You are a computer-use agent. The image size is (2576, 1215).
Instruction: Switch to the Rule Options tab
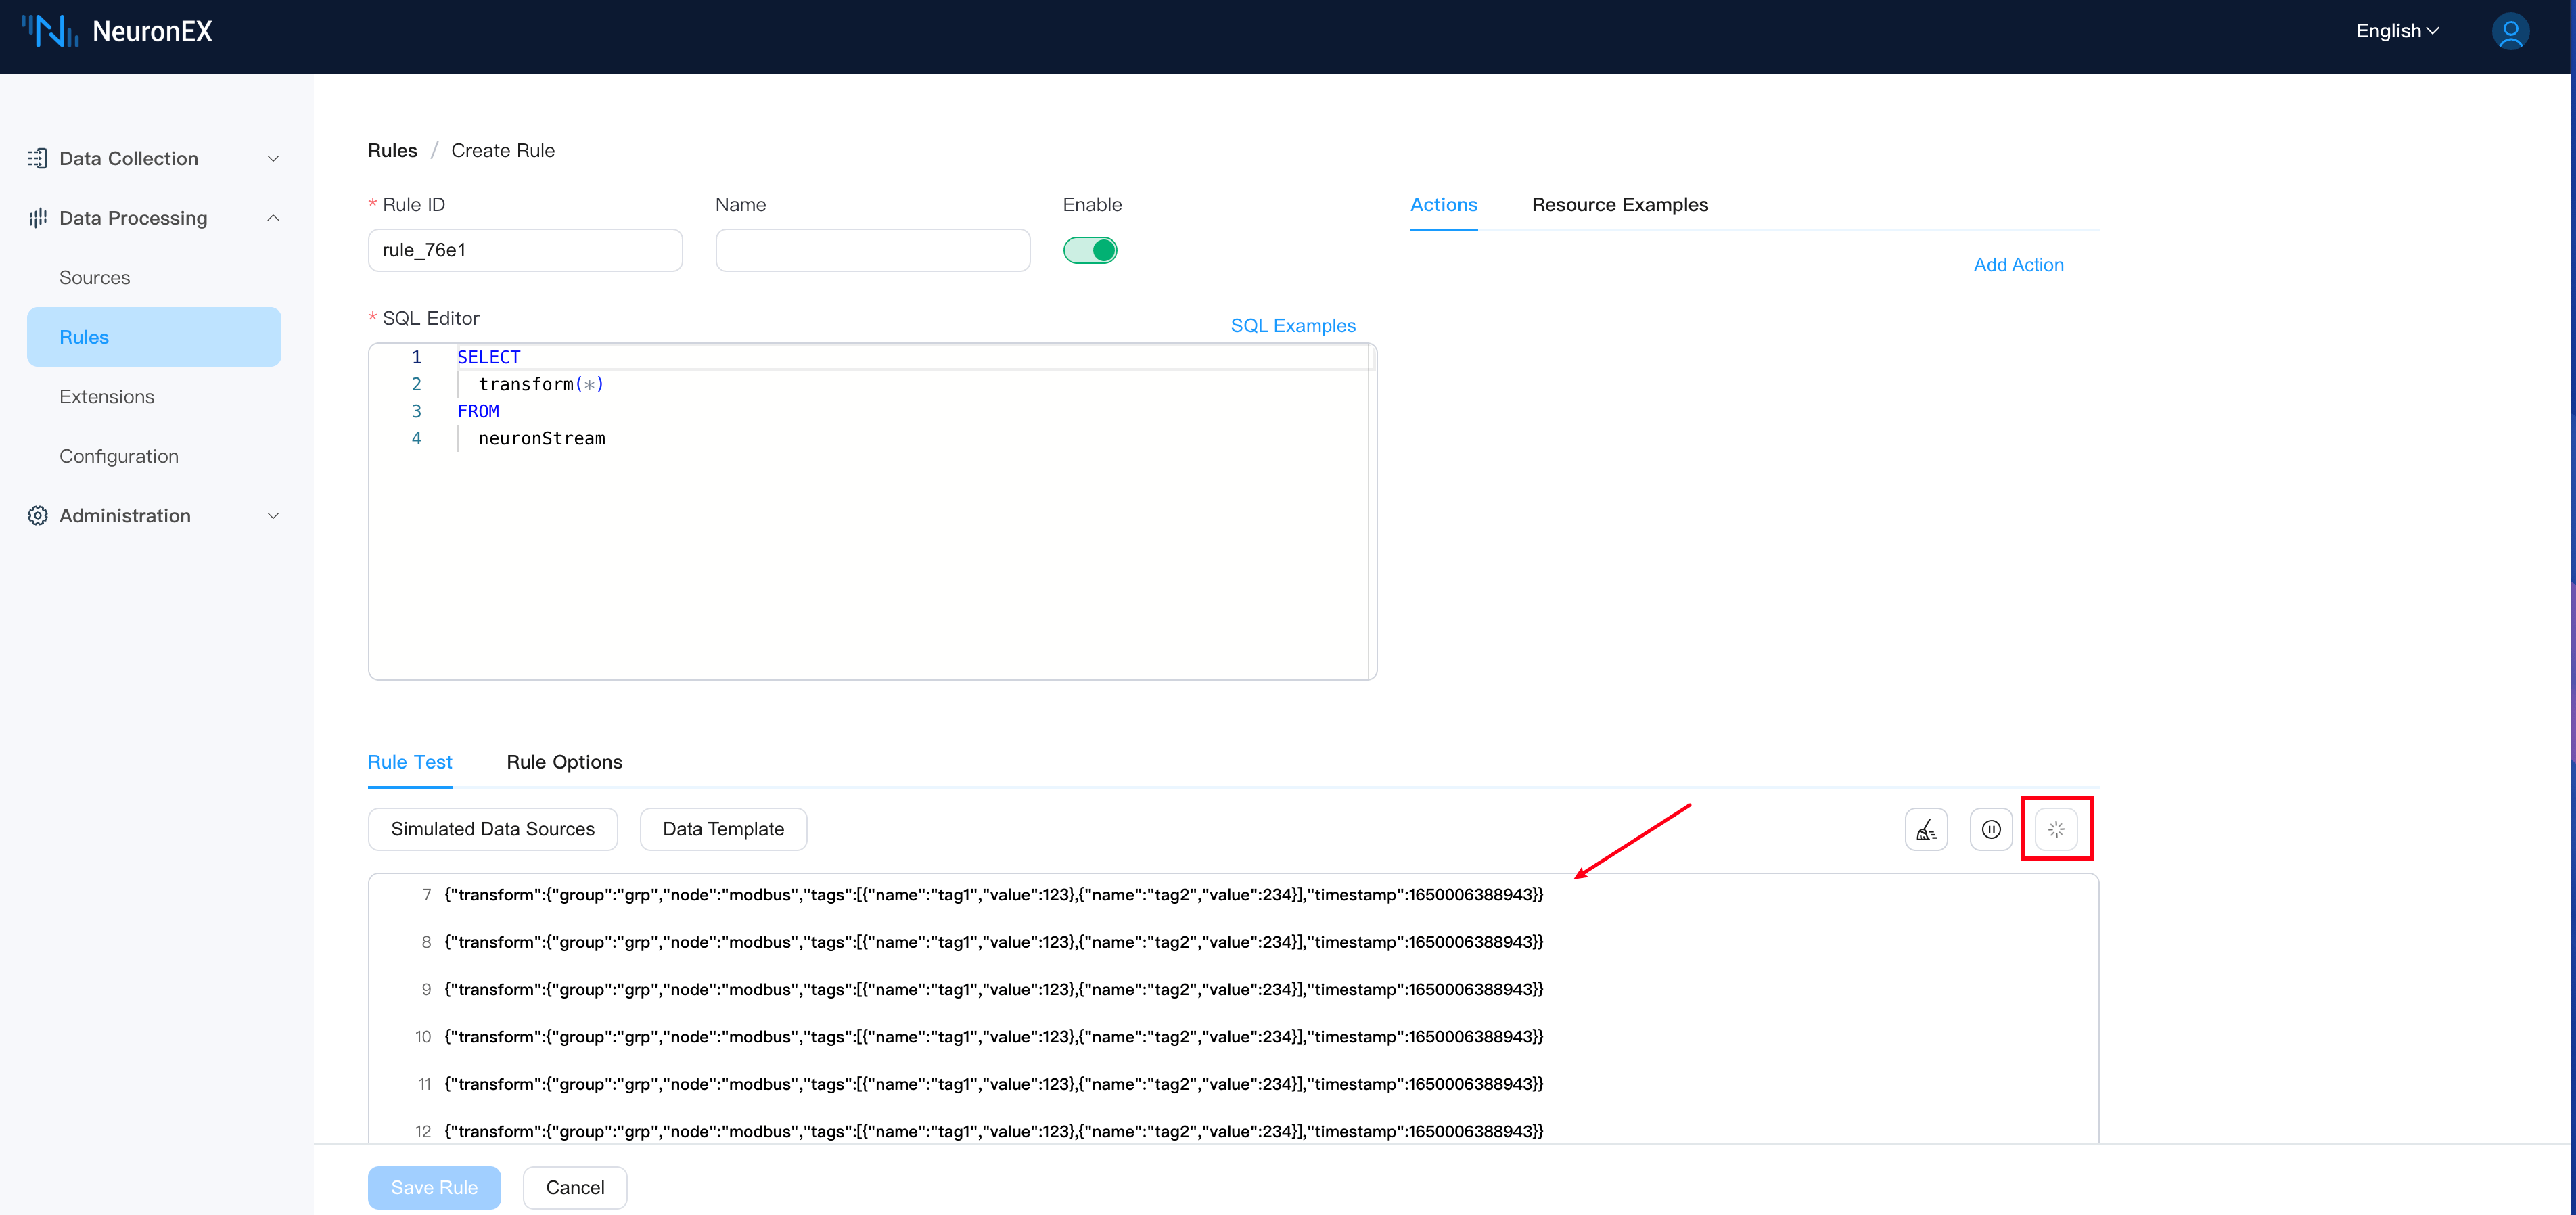[x=564, y=762]
